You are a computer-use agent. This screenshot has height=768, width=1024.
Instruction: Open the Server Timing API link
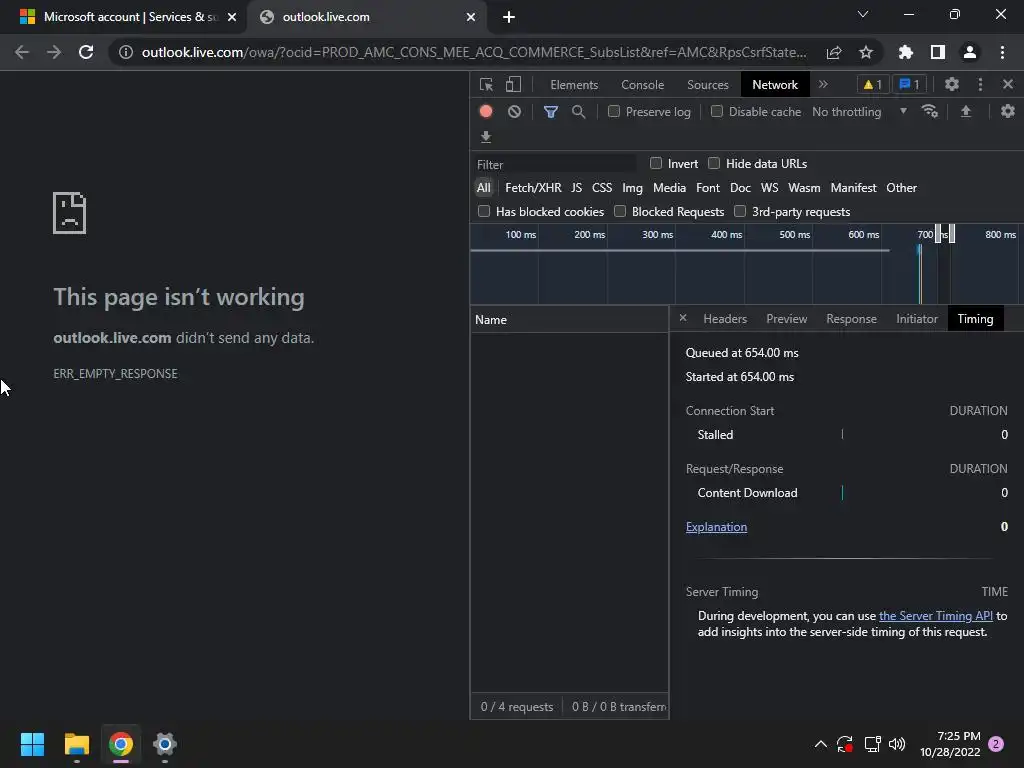pos(935,616)
